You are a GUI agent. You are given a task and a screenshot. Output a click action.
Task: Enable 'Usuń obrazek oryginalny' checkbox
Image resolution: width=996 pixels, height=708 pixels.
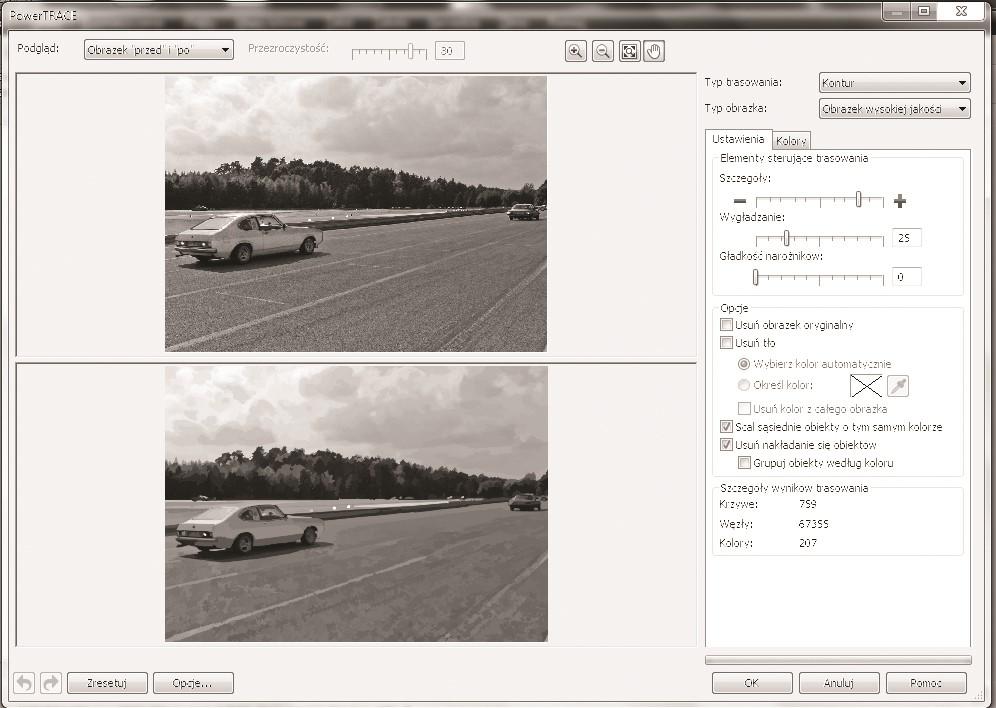(x=727, y=325)
